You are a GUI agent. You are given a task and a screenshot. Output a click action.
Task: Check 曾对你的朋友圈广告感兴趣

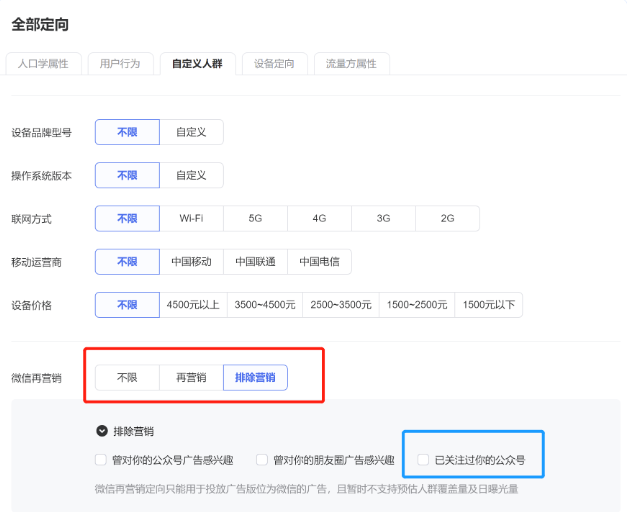262,460
